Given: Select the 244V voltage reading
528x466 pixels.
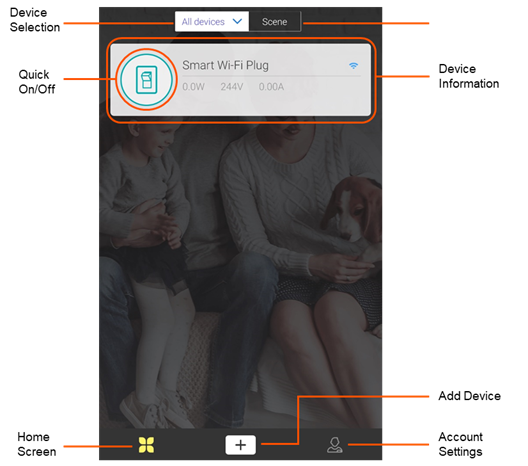Looking at the screenshot, I should pos(232,87).
